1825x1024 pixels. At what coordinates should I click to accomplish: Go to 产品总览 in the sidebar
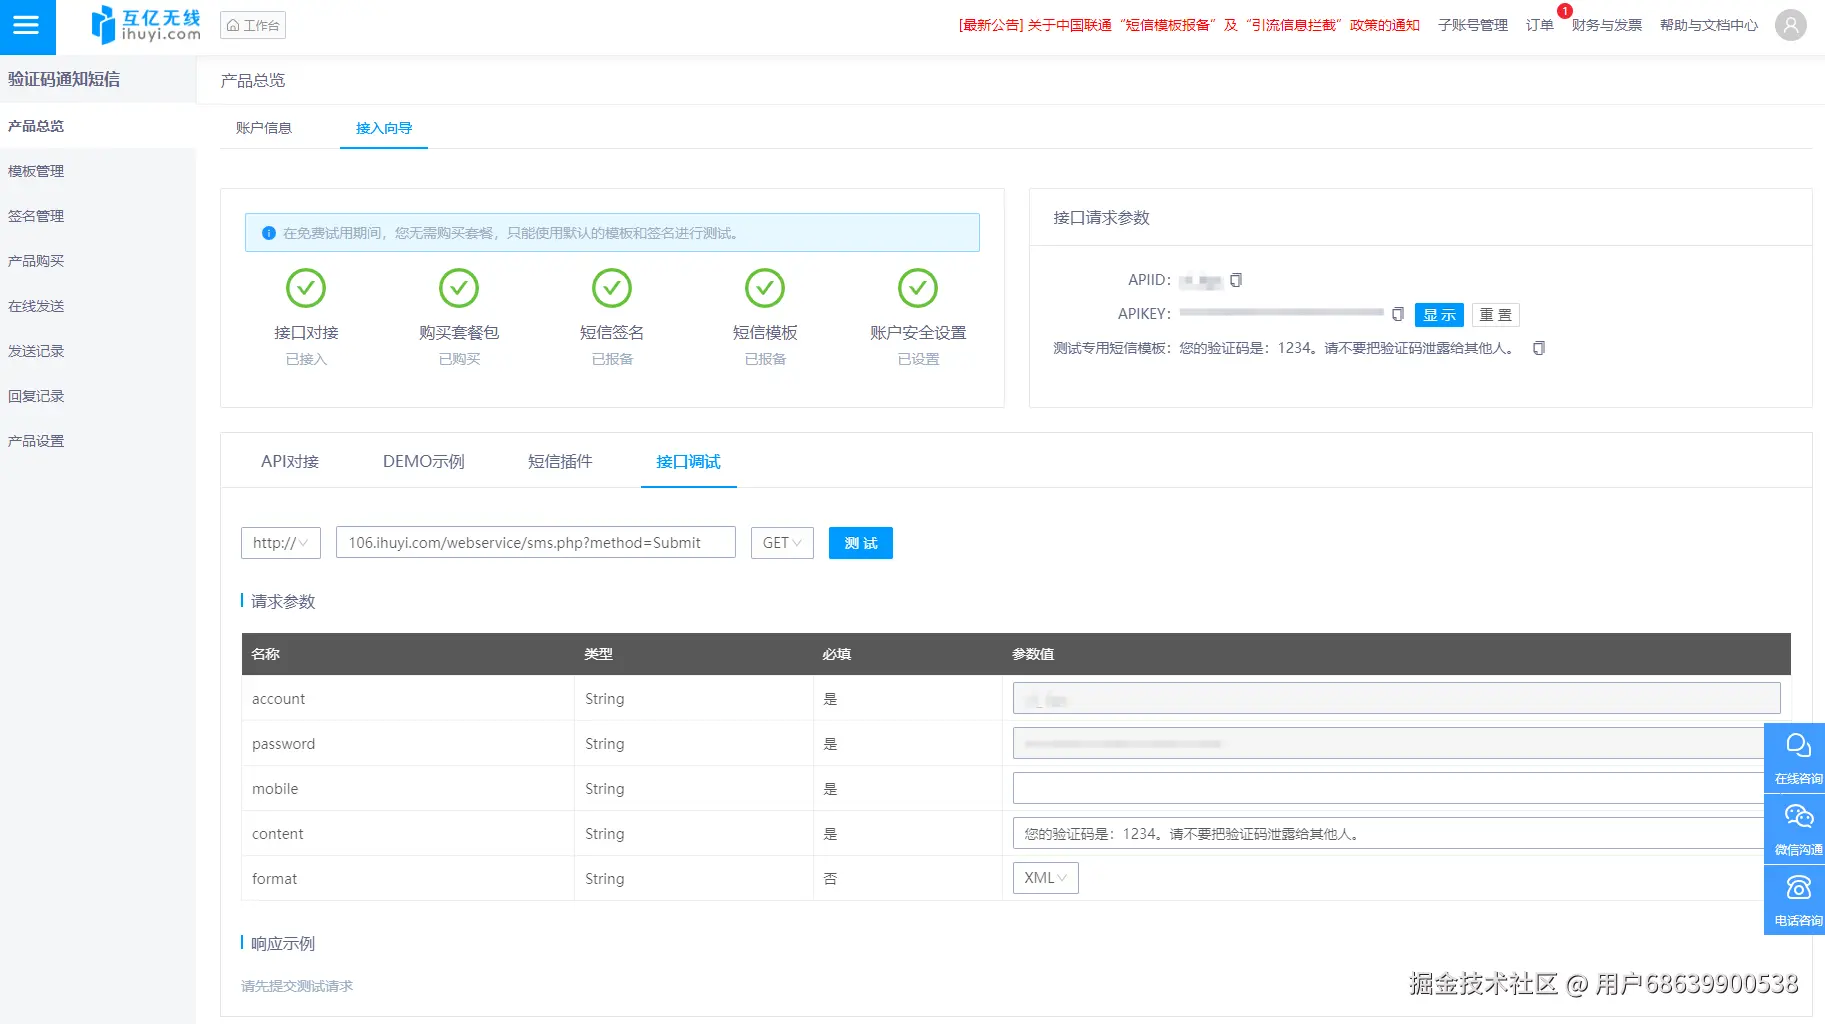98,126
